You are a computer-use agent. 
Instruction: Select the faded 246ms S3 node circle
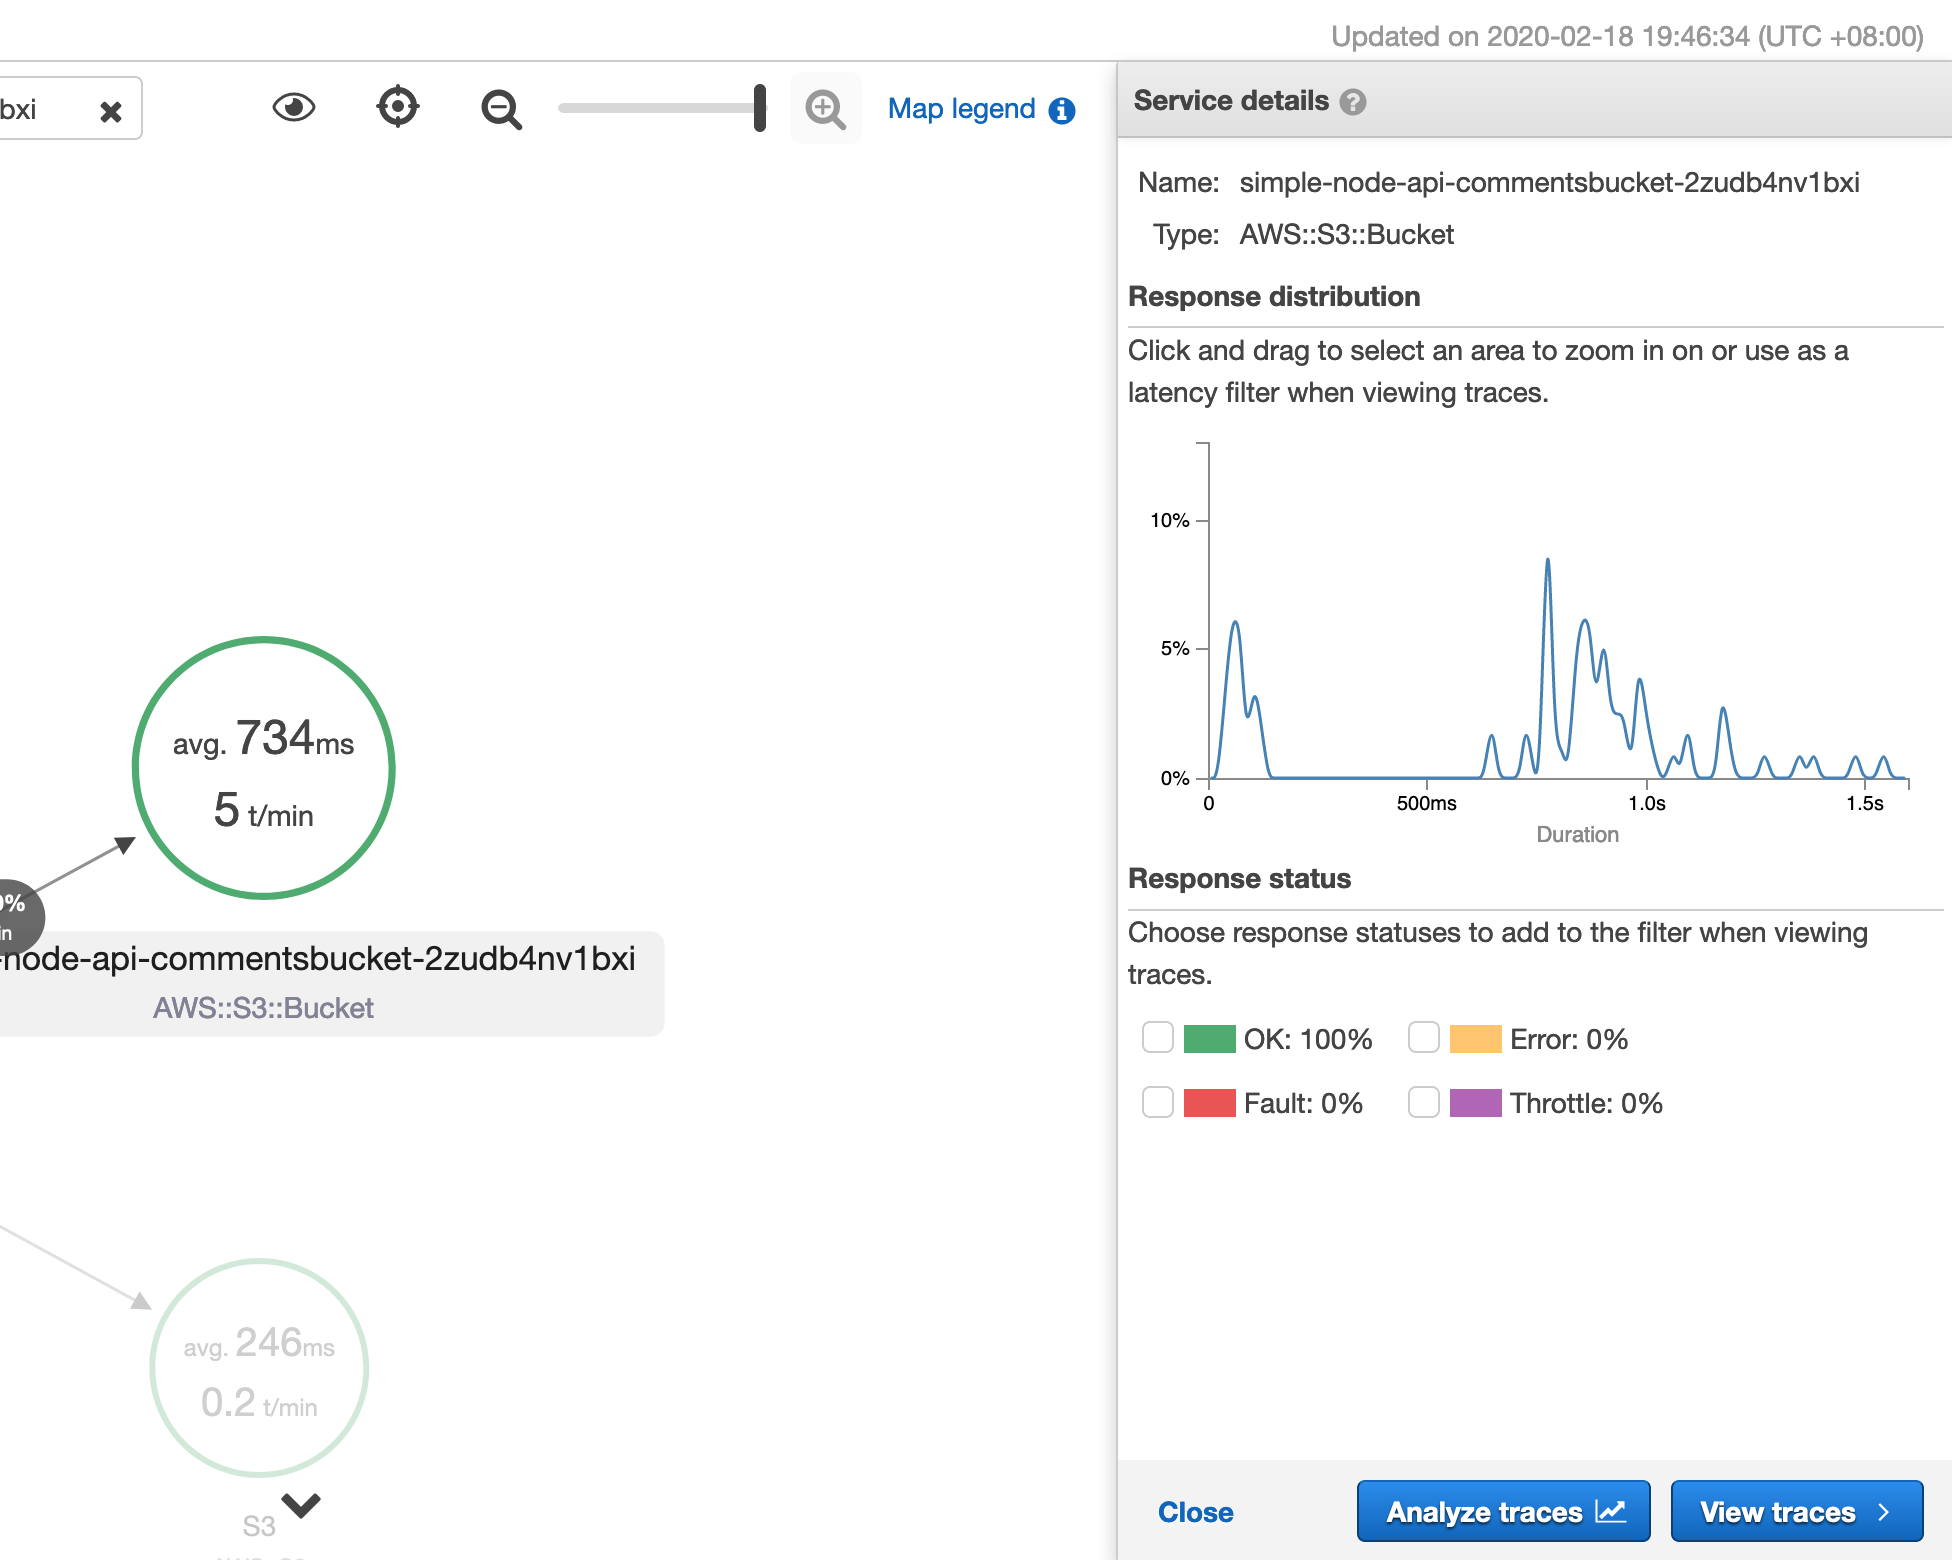(x=260, y=1368)
